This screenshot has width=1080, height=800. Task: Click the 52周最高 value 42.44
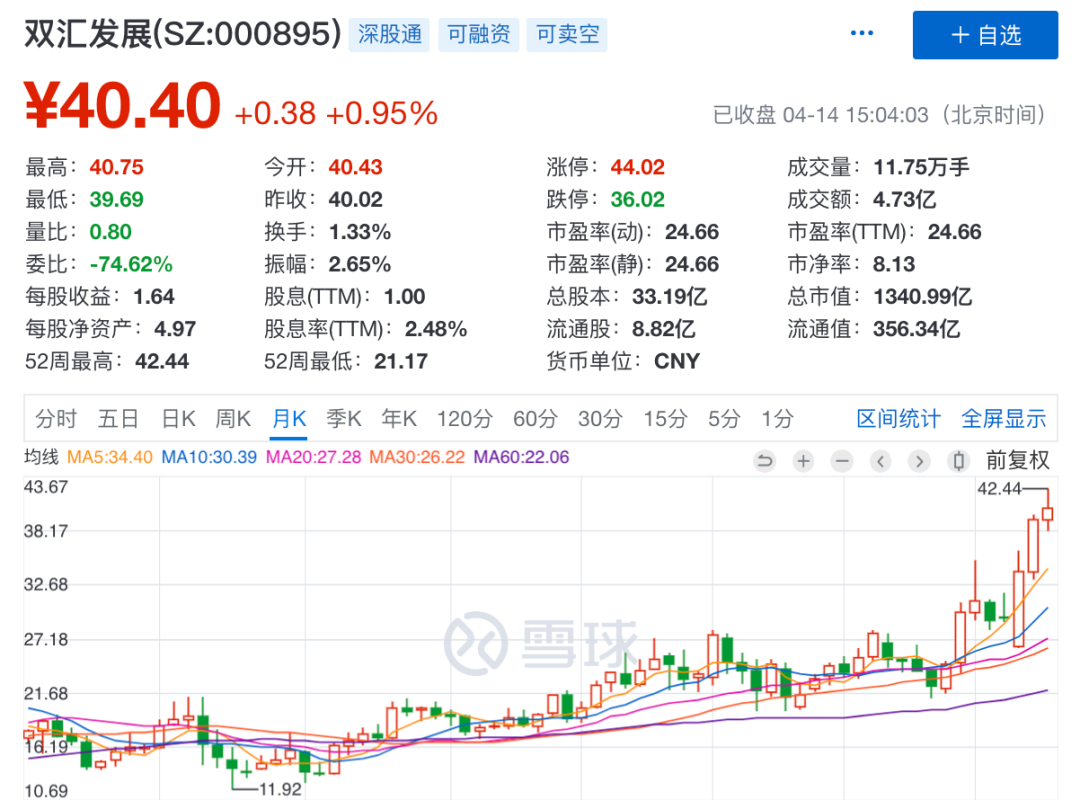(162, 361)
